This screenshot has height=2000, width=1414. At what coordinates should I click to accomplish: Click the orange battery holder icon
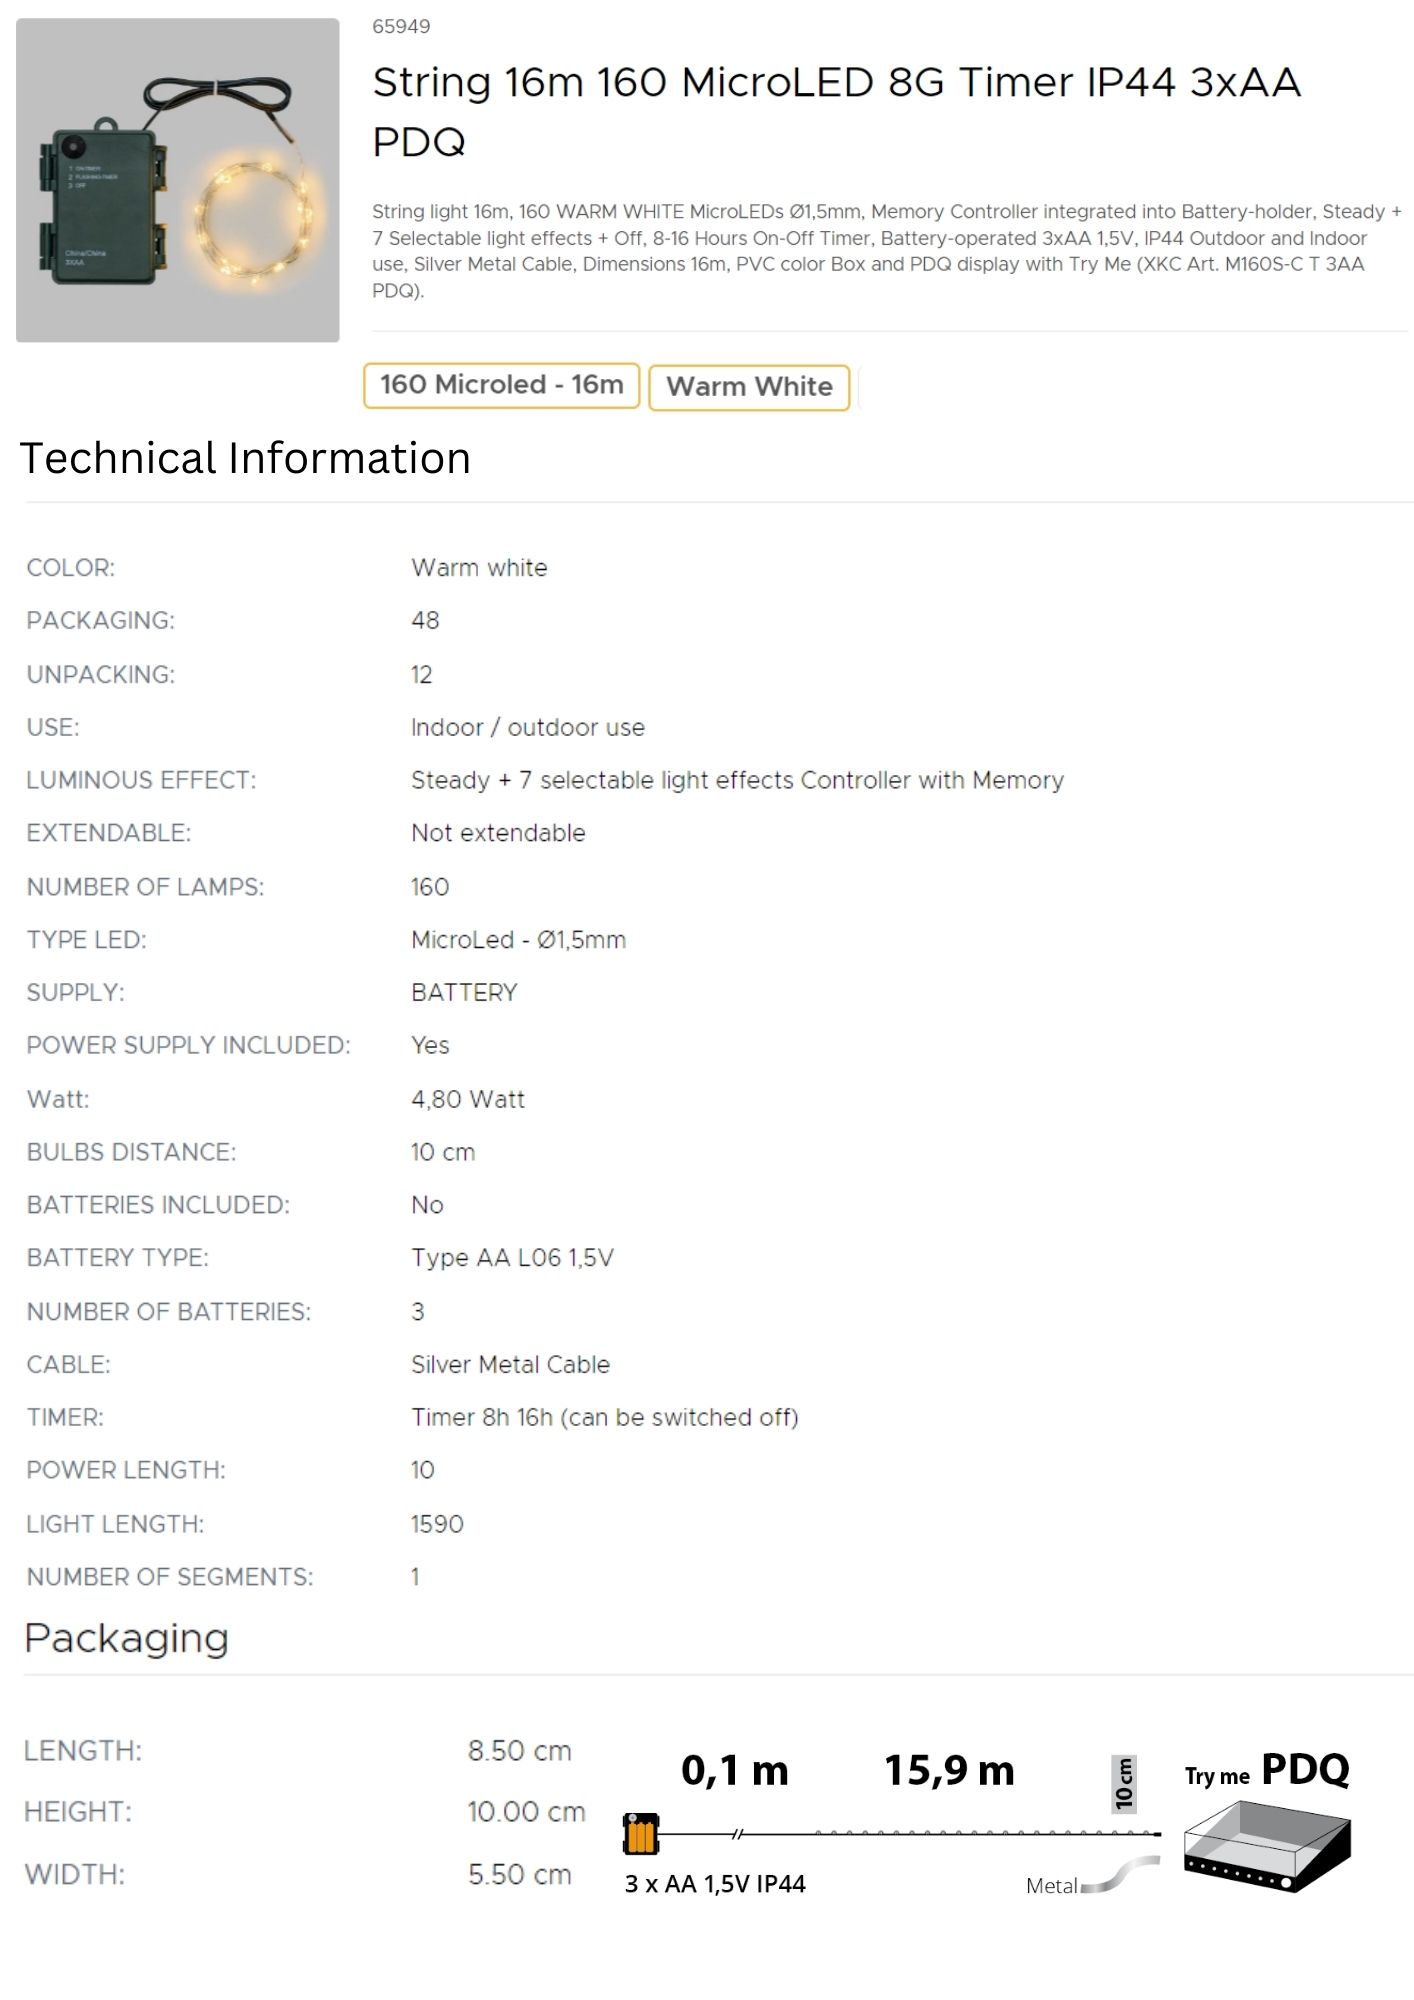click(x=640, y=1833)
